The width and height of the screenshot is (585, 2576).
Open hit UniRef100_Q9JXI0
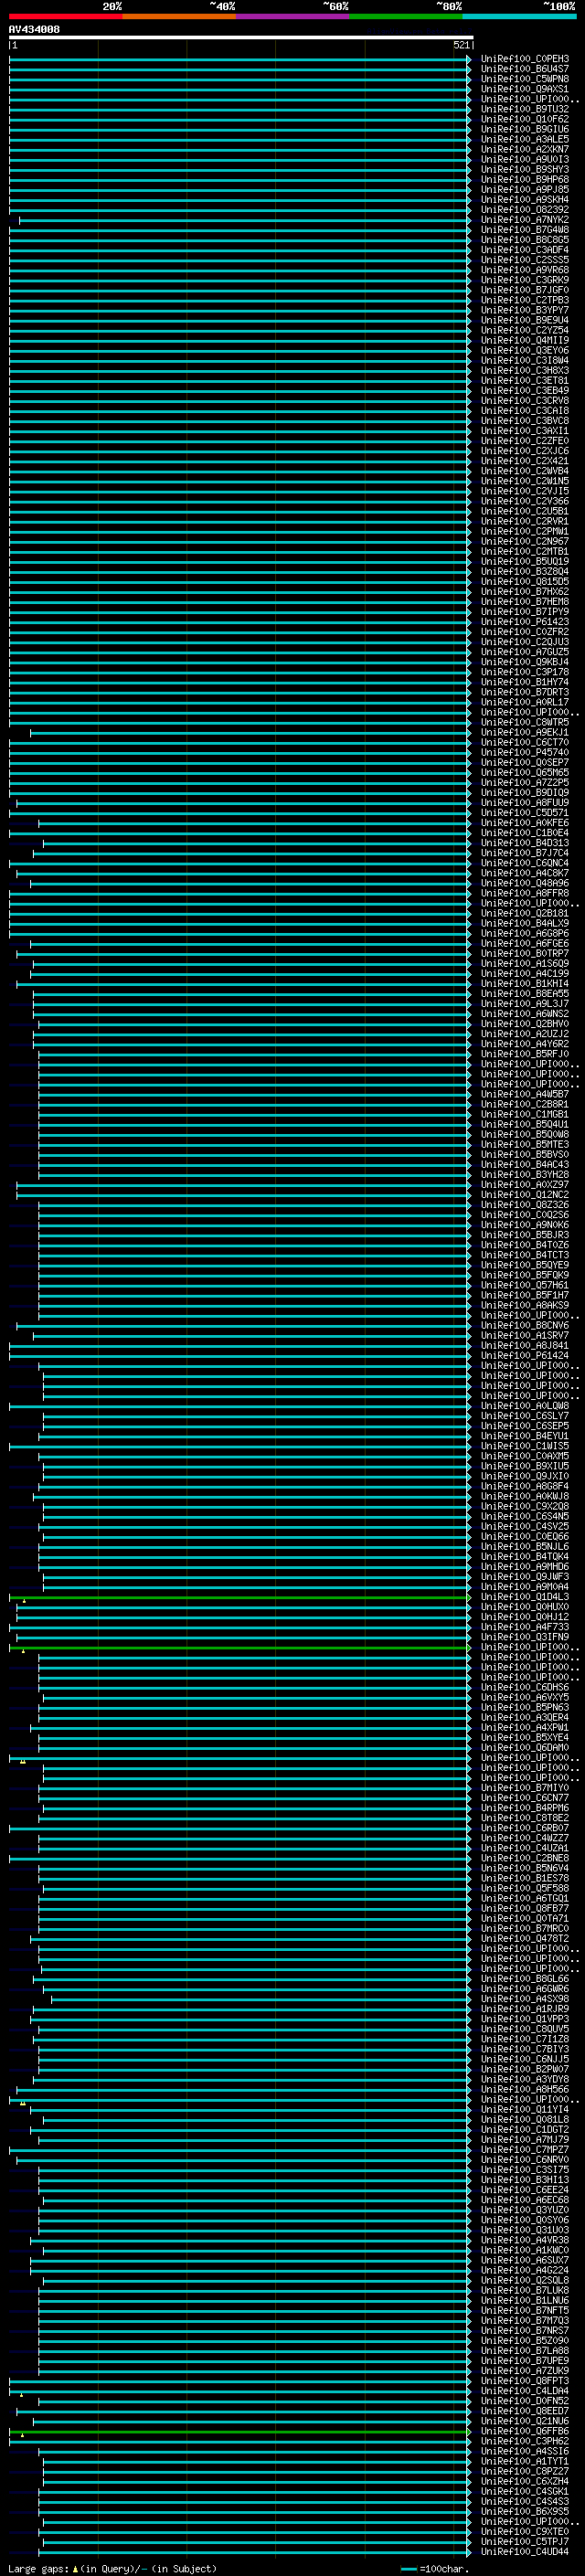click(x=525, y=1476)
